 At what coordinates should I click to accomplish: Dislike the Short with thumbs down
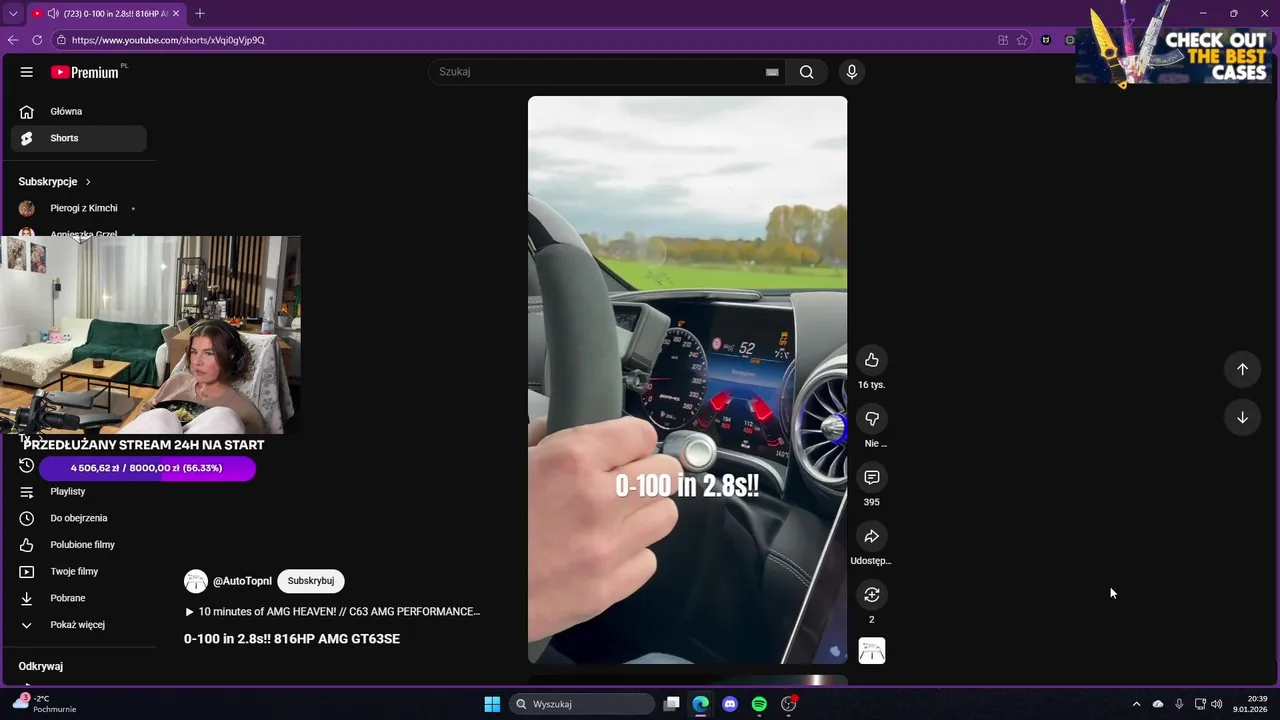click(872, 419)
